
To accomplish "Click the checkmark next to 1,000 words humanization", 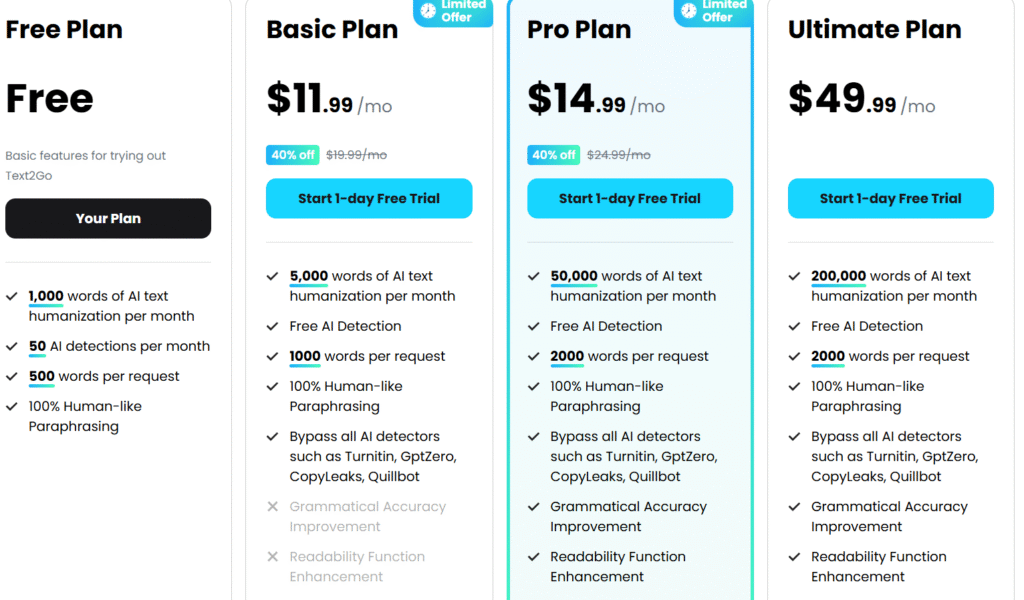I will 11,296.
